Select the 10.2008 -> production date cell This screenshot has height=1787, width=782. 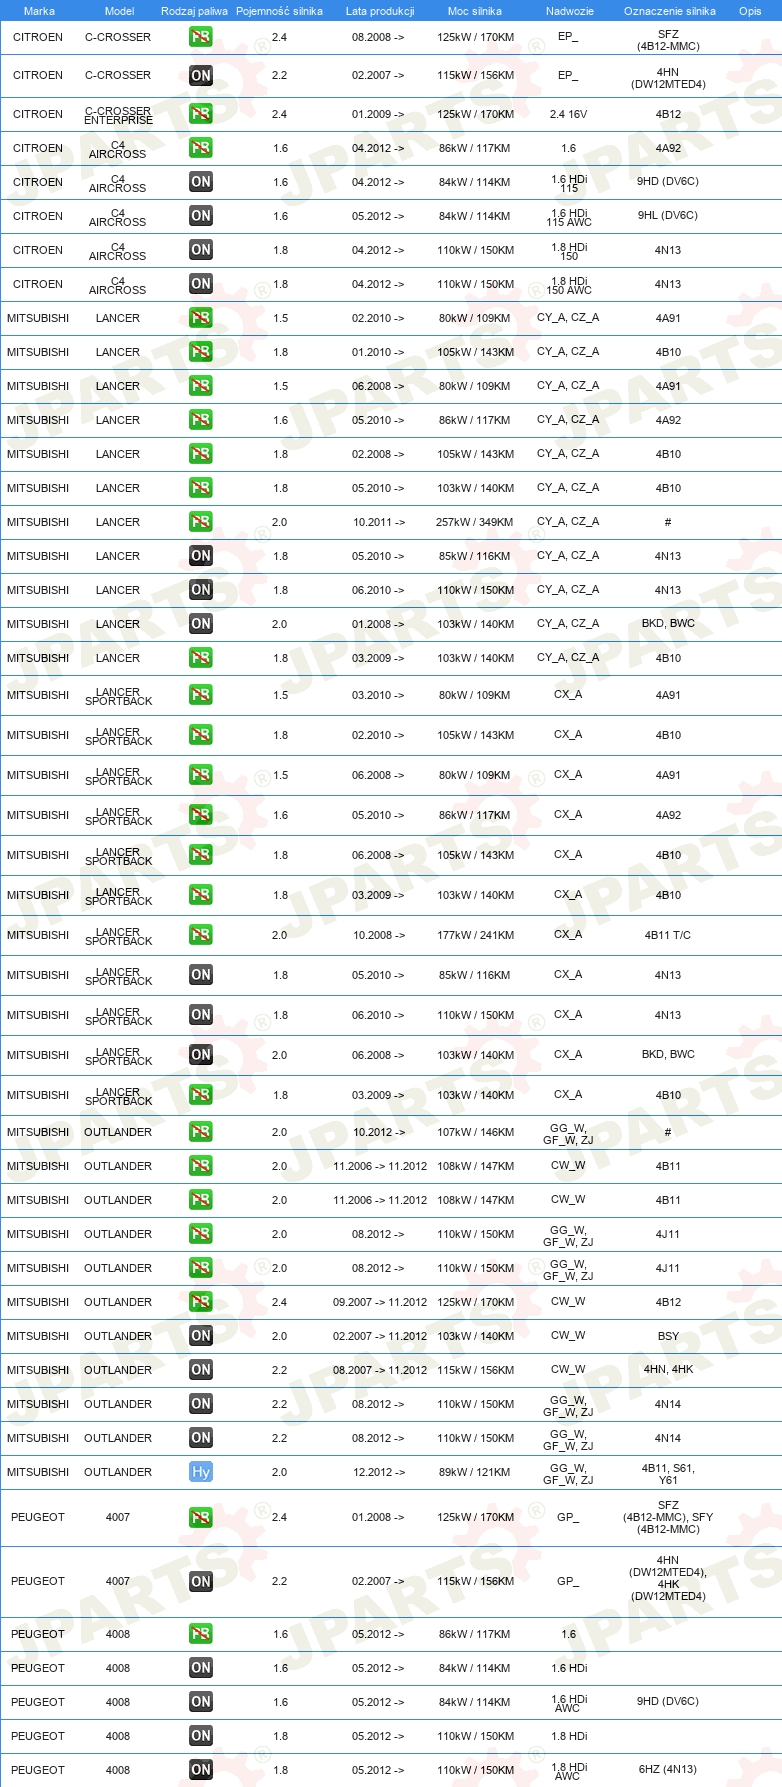pyautogui.click(x=379, y=935)
